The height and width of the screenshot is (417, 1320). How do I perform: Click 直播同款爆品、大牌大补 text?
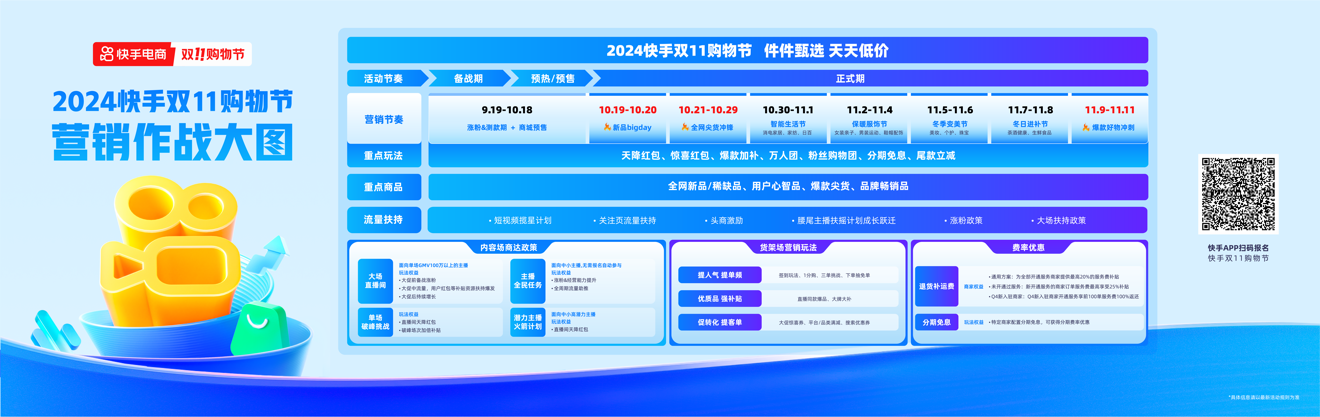(824, 299)
